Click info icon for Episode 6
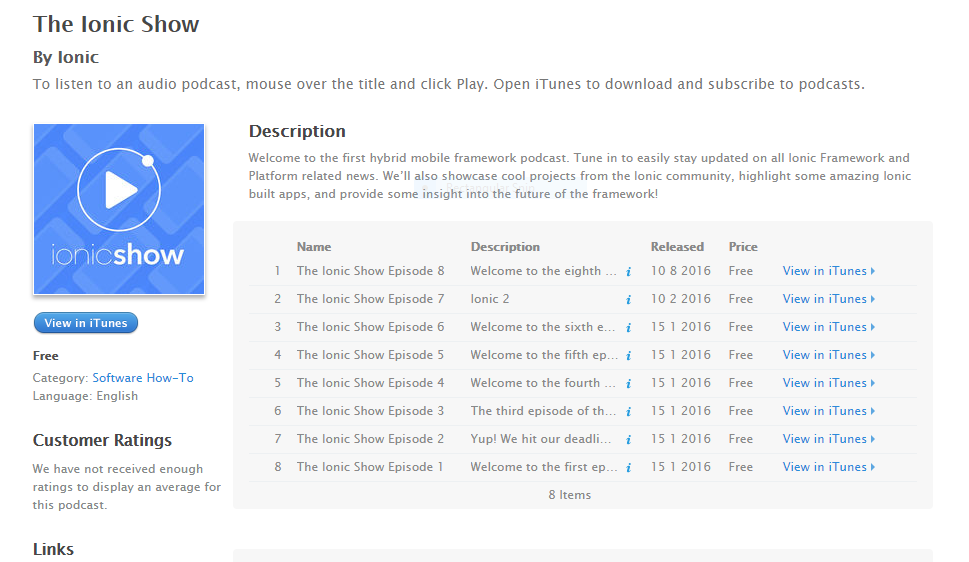The width and height of the screenshot is (969, 562). pos(628,327)
